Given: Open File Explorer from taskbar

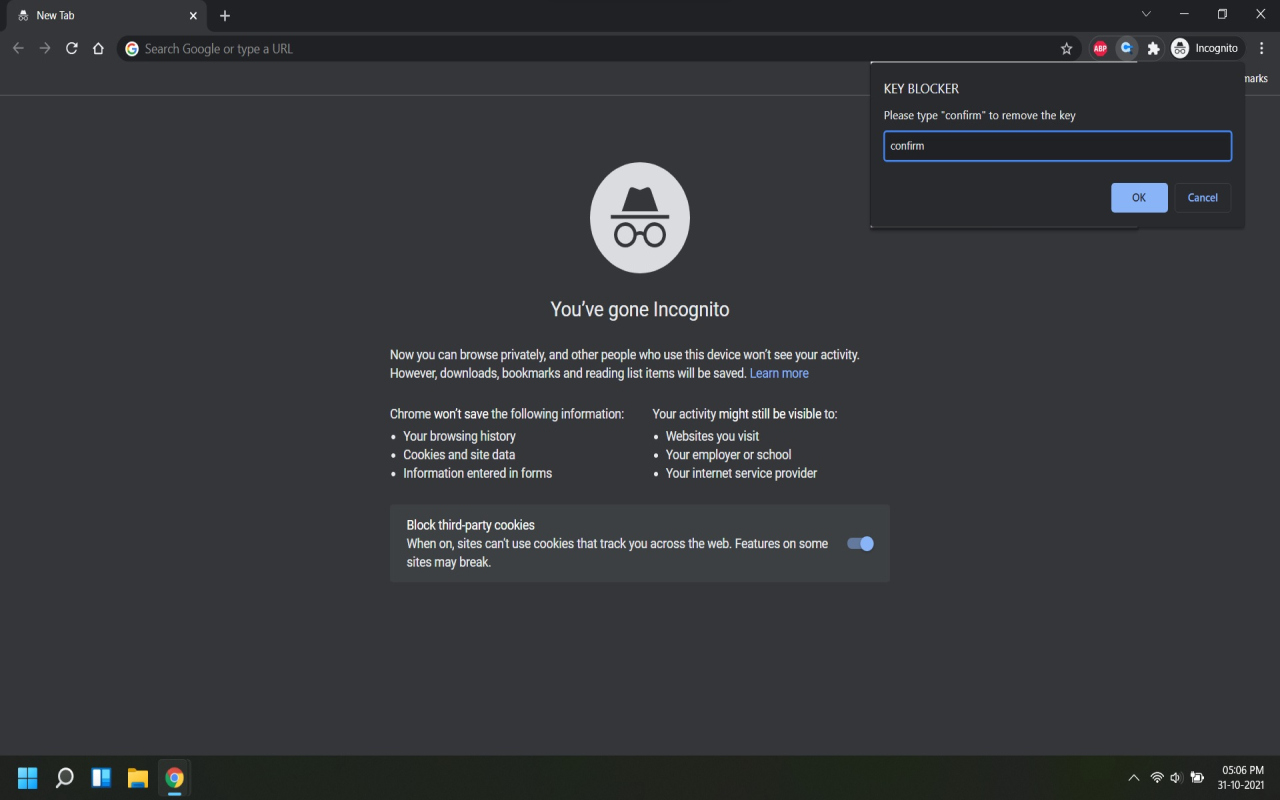Looking at the screenshot, I should 138,778.
